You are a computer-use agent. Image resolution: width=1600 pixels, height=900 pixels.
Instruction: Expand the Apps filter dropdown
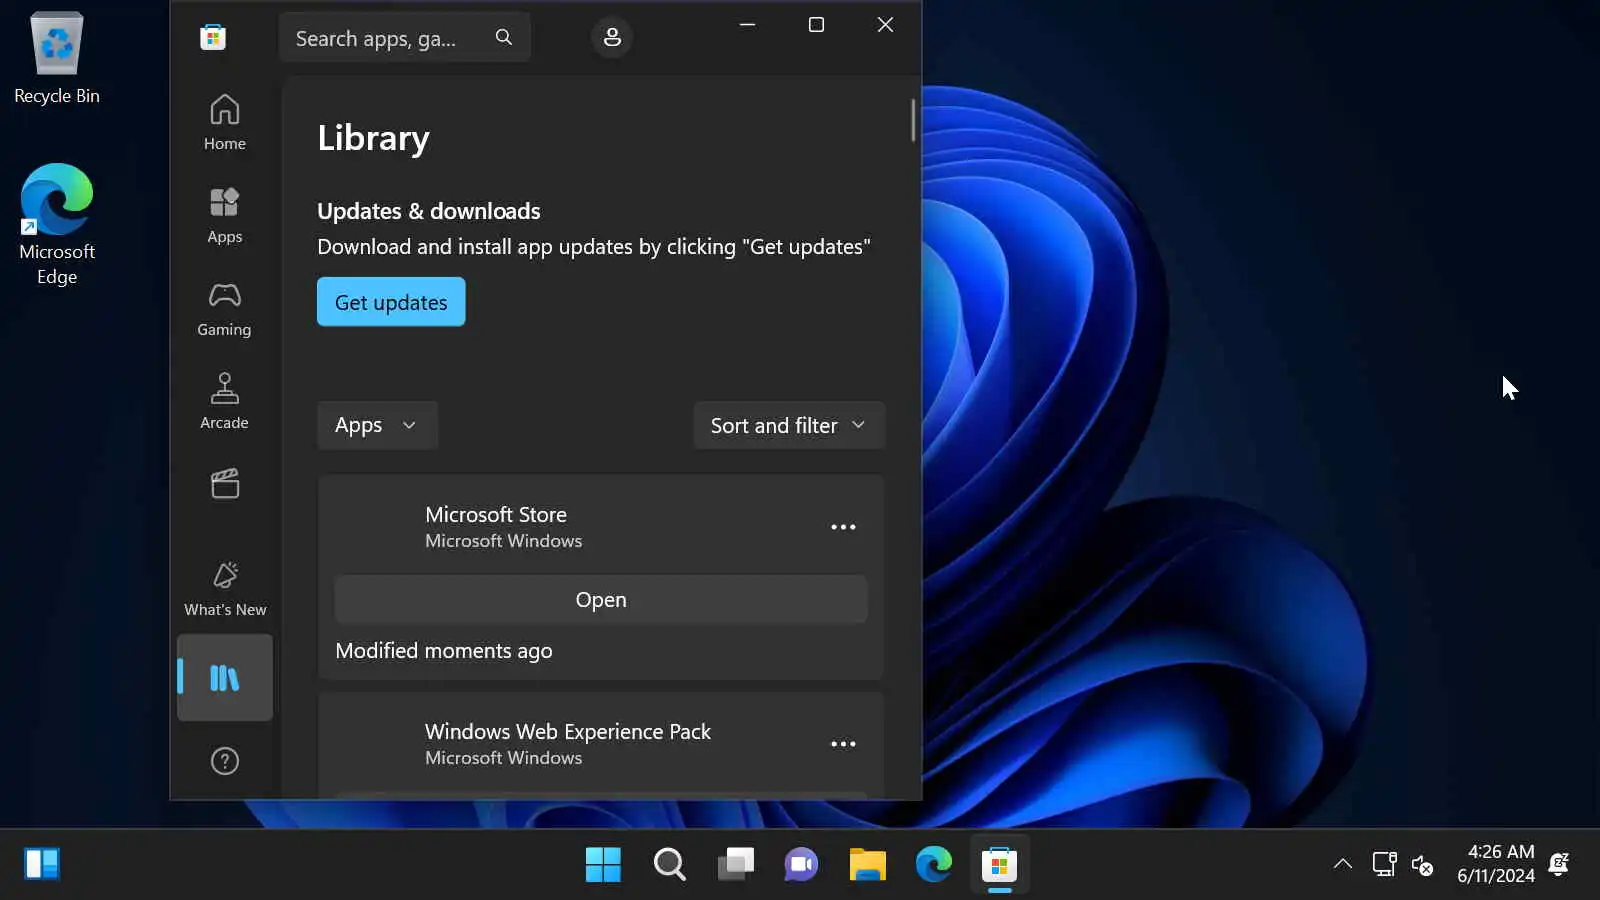377,425
